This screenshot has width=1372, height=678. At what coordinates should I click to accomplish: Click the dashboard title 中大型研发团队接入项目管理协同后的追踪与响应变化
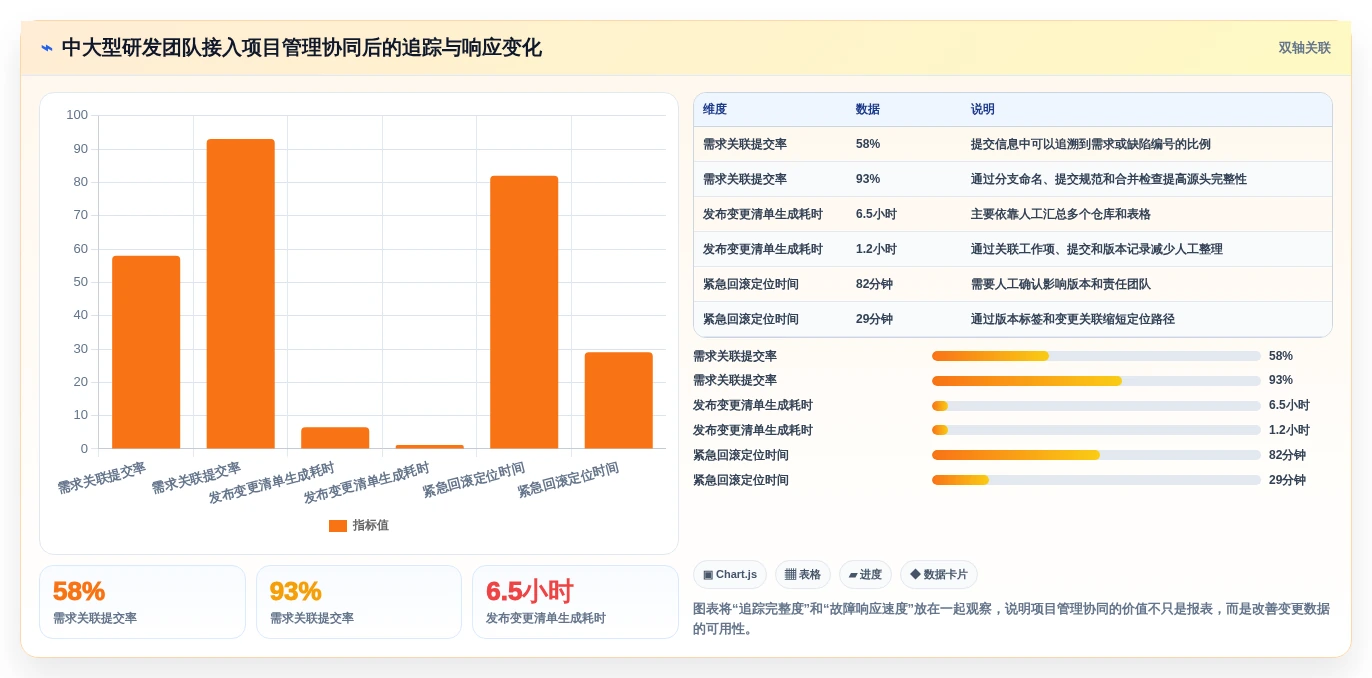[x=302, y=48]
